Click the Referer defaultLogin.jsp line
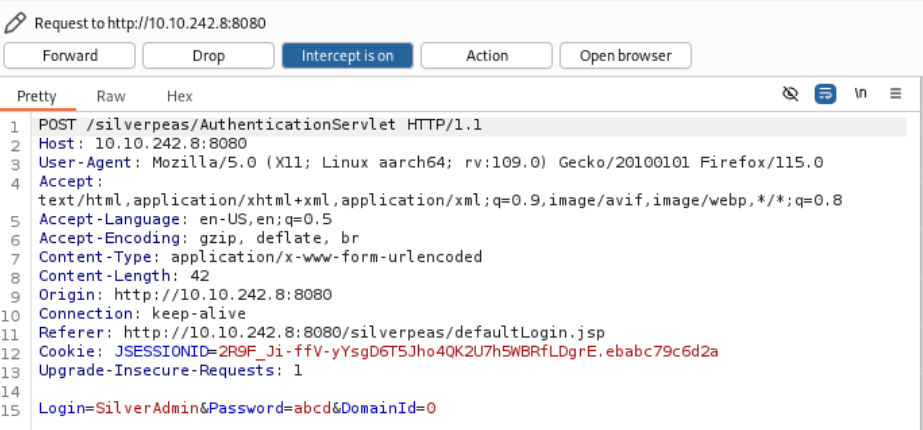Screen dimensions: 923x430 pos(322,332)
